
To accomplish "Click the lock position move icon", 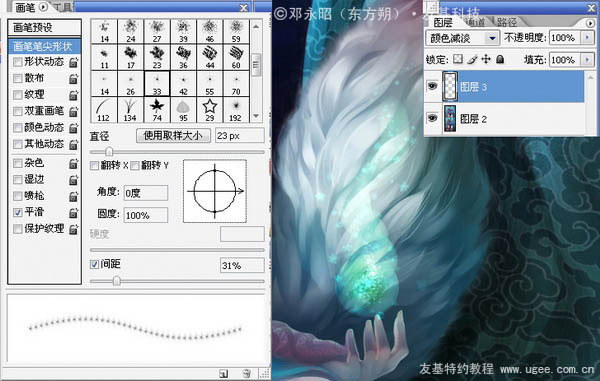I will tap(486, 59).
